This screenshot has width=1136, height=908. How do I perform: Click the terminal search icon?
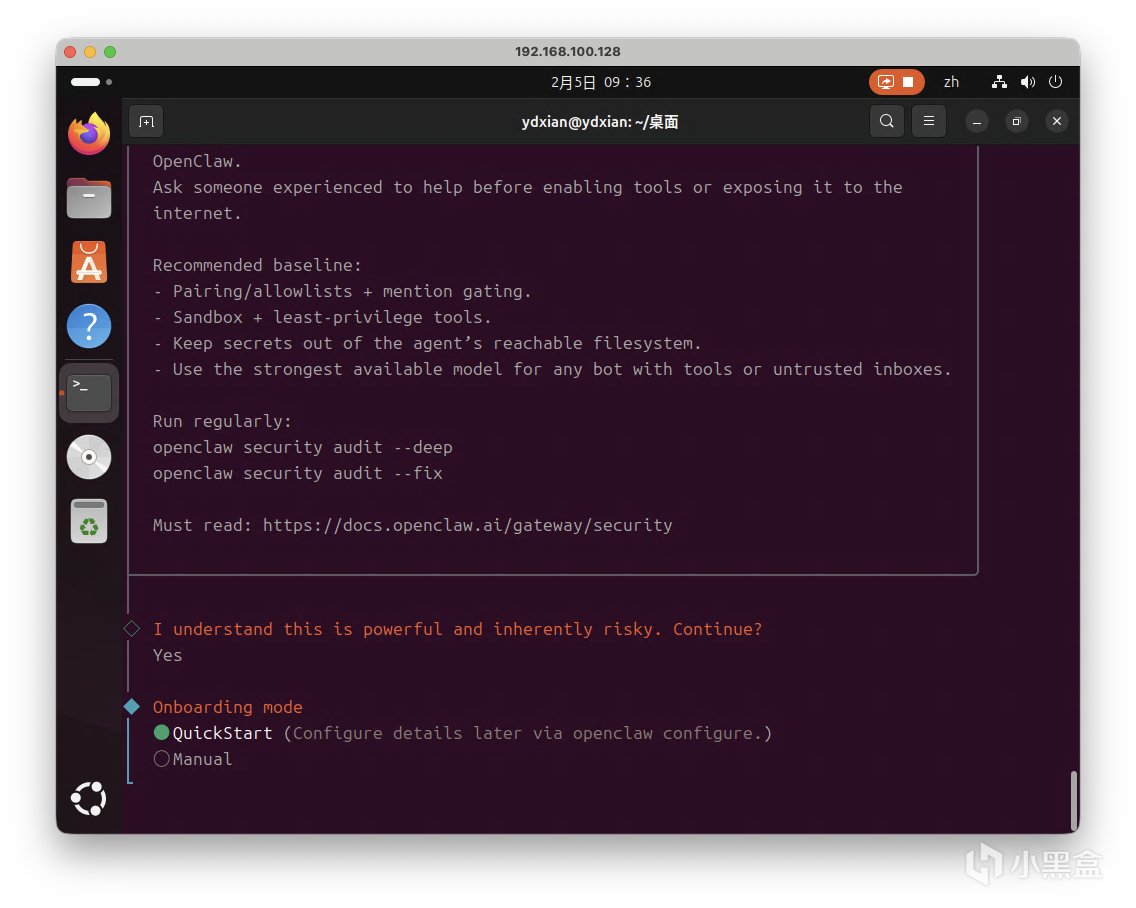click(887, 122)
